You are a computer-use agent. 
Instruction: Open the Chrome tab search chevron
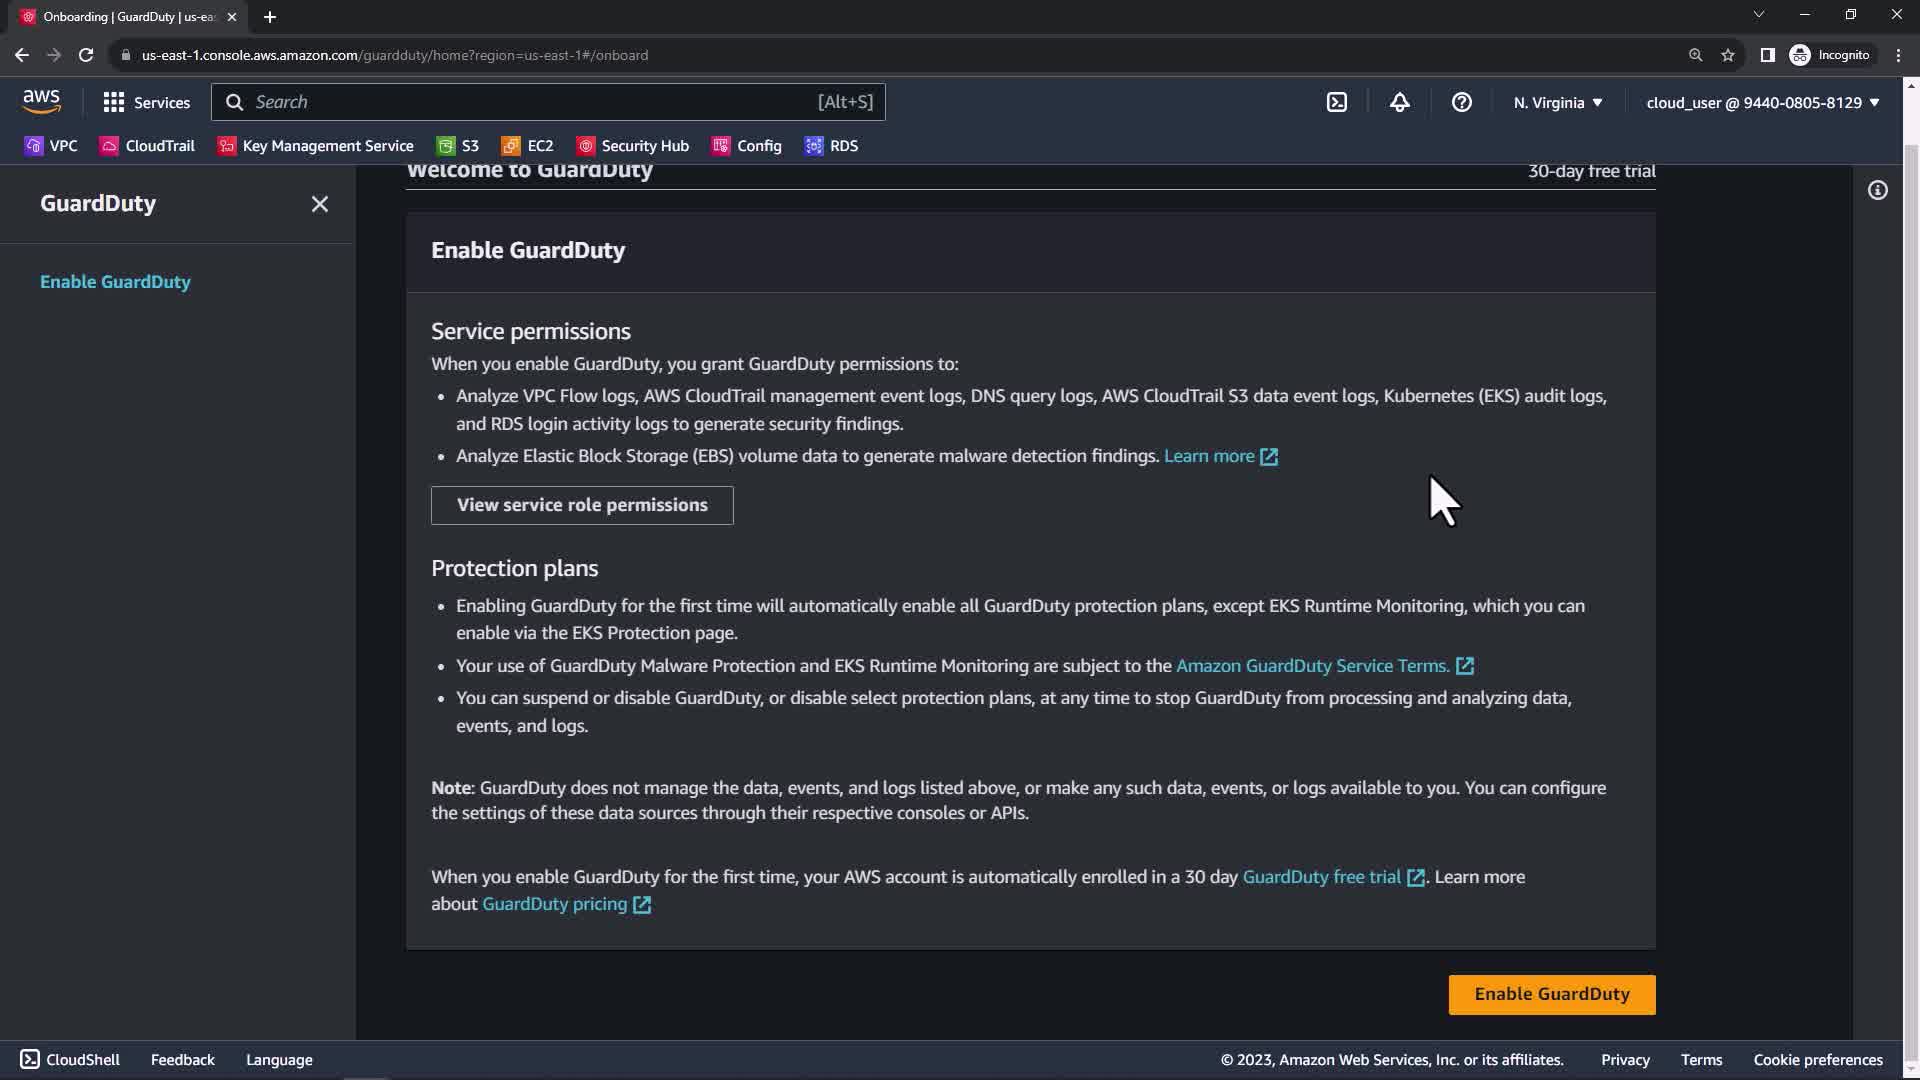coord(1758,15)
